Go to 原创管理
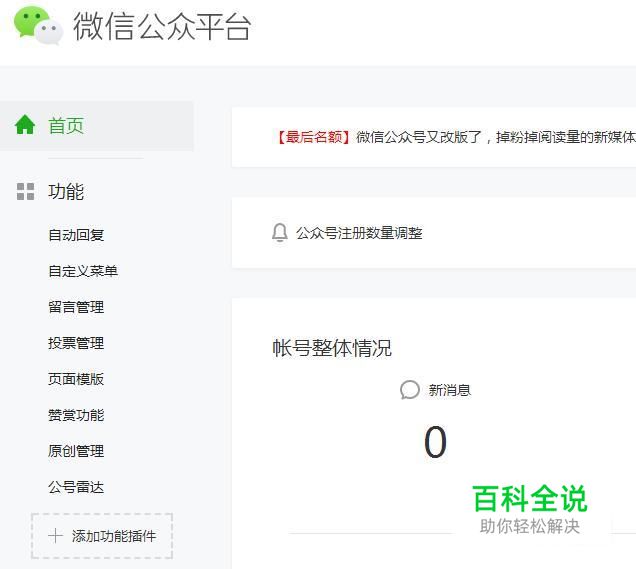 click(76, 451)
